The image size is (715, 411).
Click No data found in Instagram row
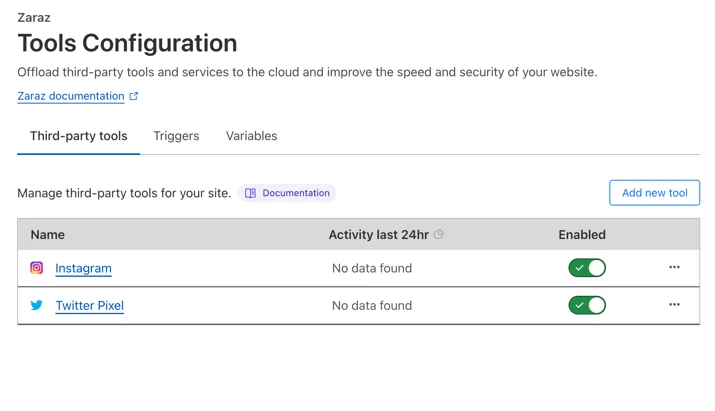tap(372, 268)
